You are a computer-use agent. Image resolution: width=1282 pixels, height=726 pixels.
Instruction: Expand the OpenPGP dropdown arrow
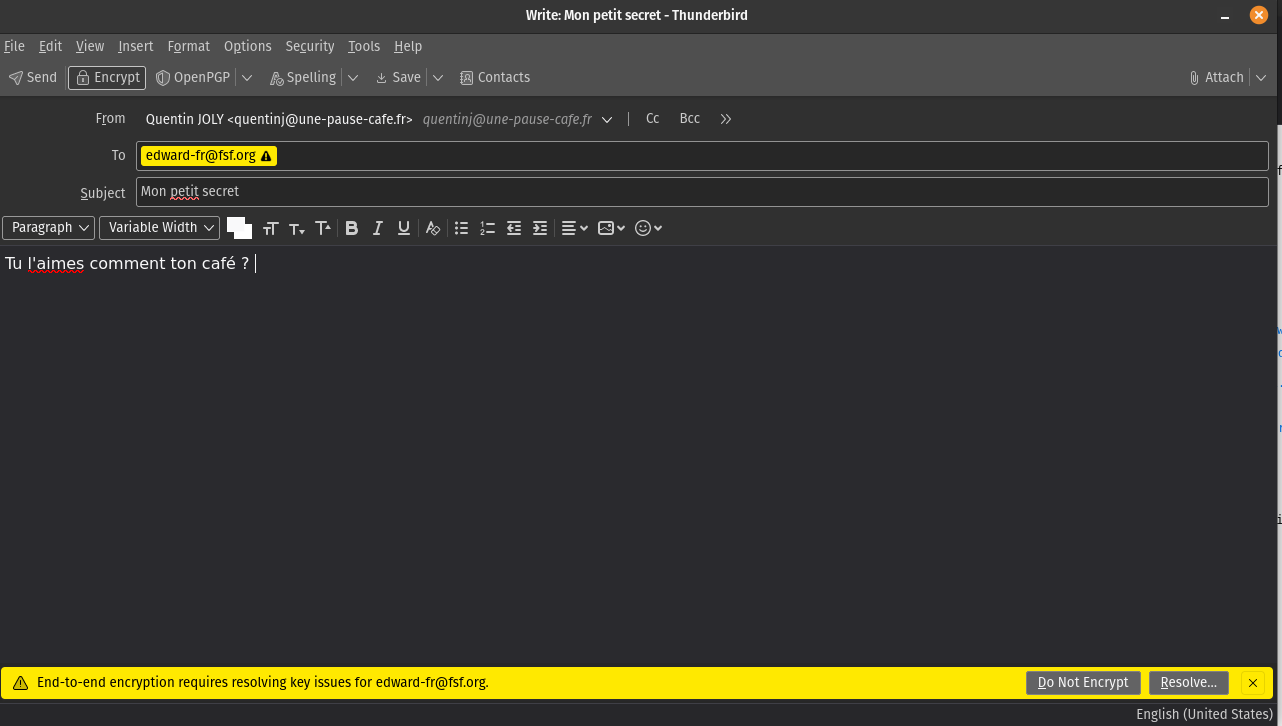[247, 78]
